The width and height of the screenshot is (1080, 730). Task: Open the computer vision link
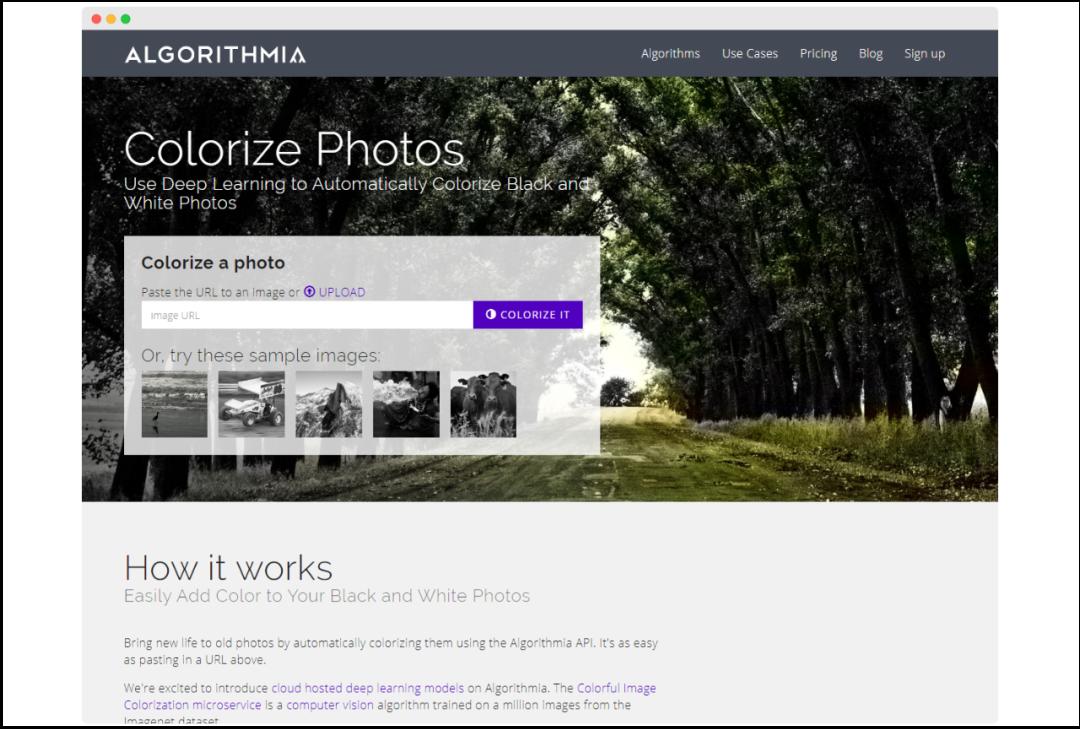[330, 705]
